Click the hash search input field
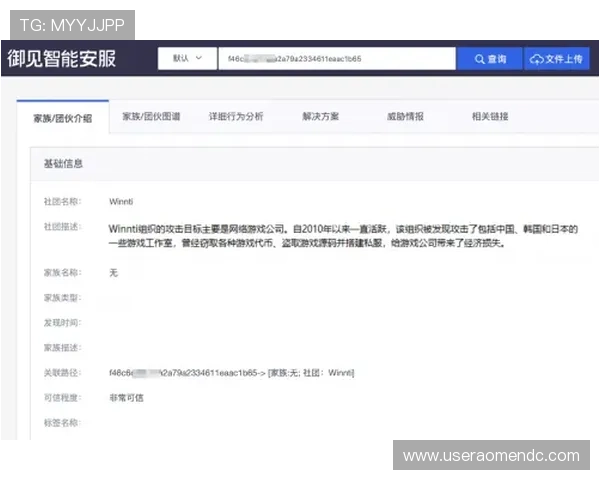Screen dimensions: 600x480 337,59
